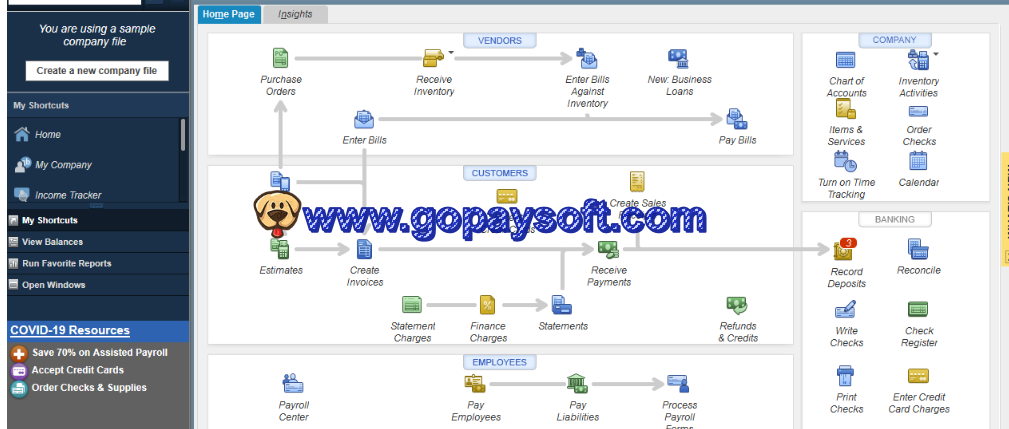Open Refunds & Credits icon
Viewport: 1009px width, 429px height.
click(x=737, y=305)
